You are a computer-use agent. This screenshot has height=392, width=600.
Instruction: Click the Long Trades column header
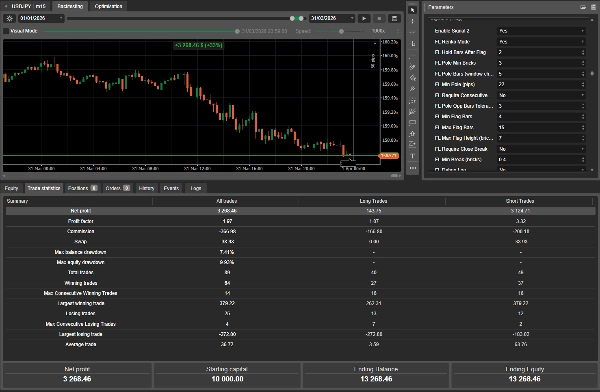(373, 201)
